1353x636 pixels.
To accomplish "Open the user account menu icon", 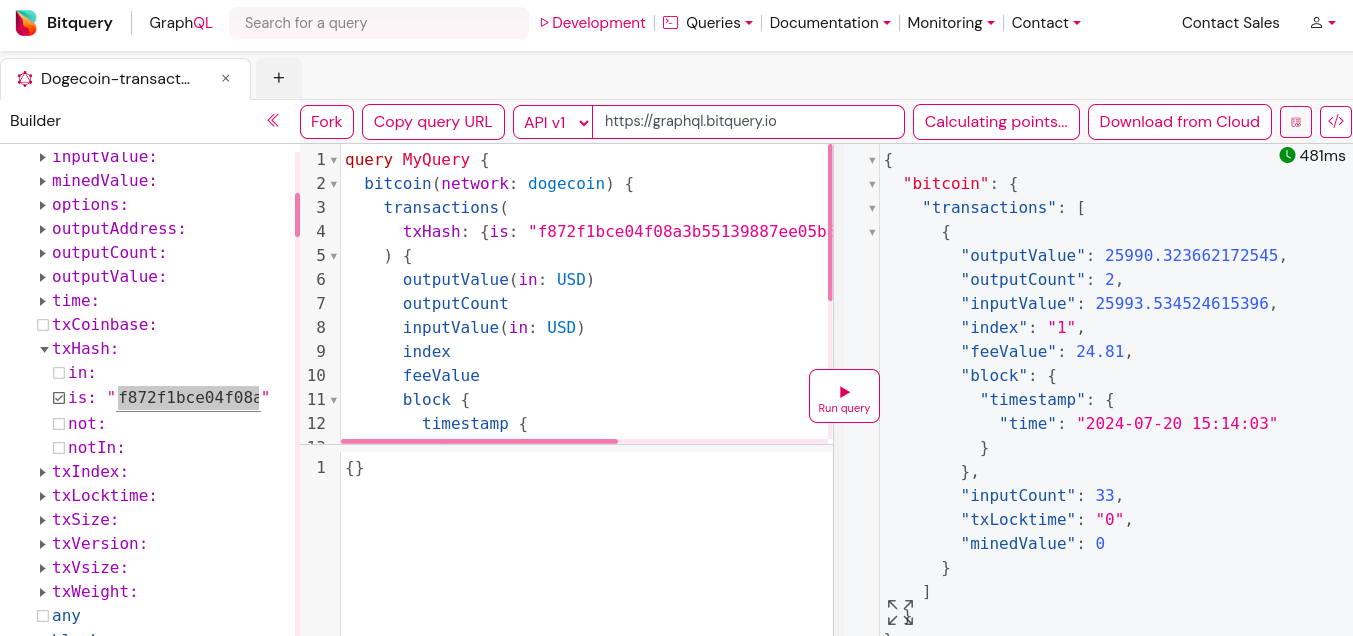I will click(1323, 23).
